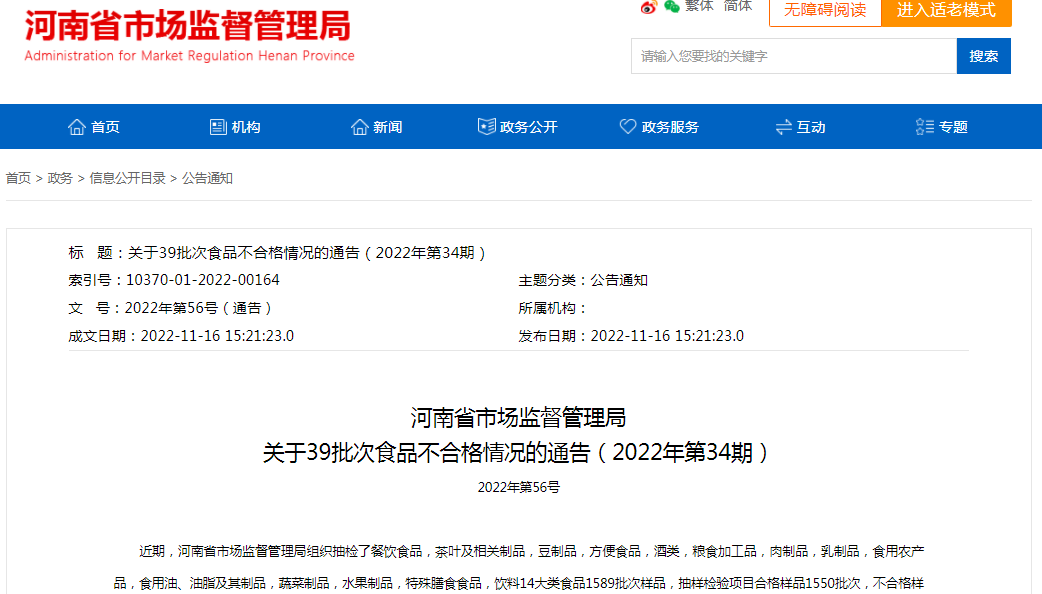The width and height of the screenshot is (1042, 594).
Task: Select the 政务公开 book icon
Action: coord(485,126)
